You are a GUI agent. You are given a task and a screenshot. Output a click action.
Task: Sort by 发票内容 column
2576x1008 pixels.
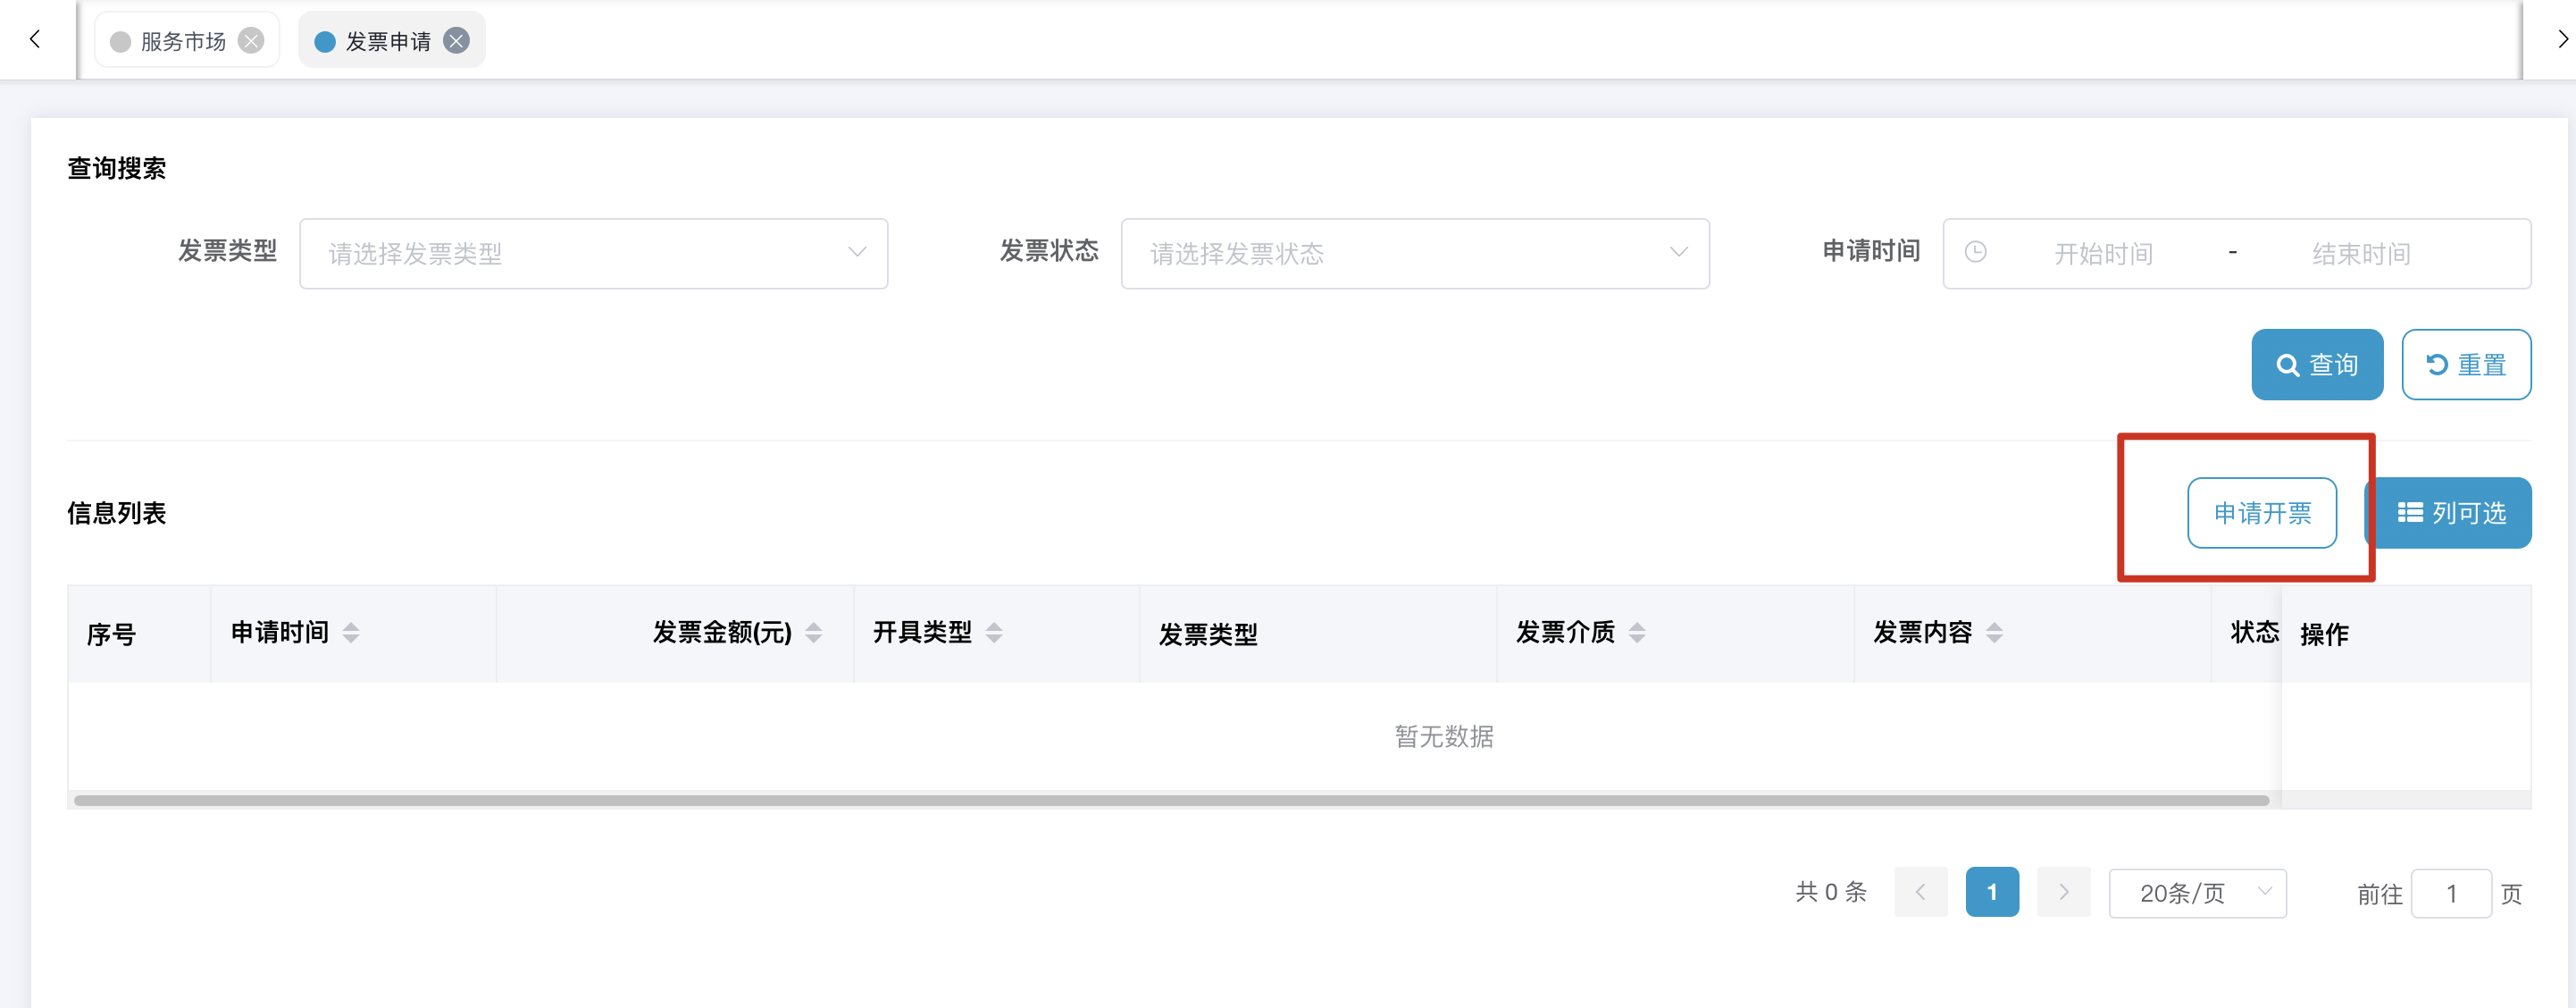[1994, 633]
